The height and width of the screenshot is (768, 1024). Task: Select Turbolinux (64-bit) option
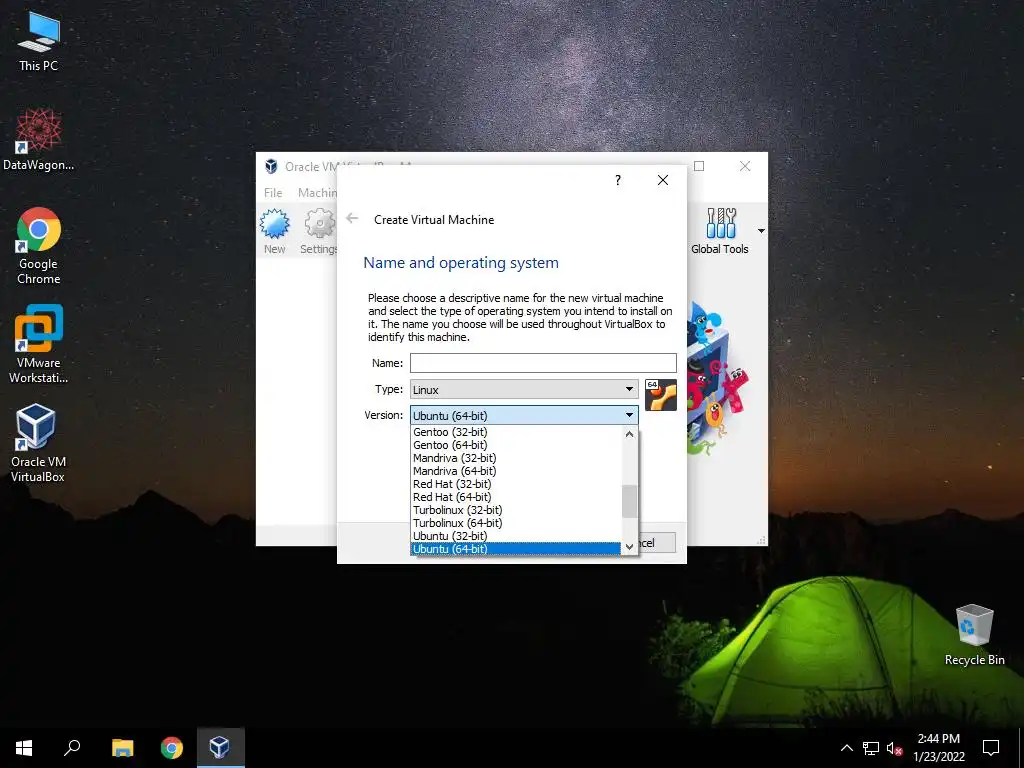click(x=516, y=523)
